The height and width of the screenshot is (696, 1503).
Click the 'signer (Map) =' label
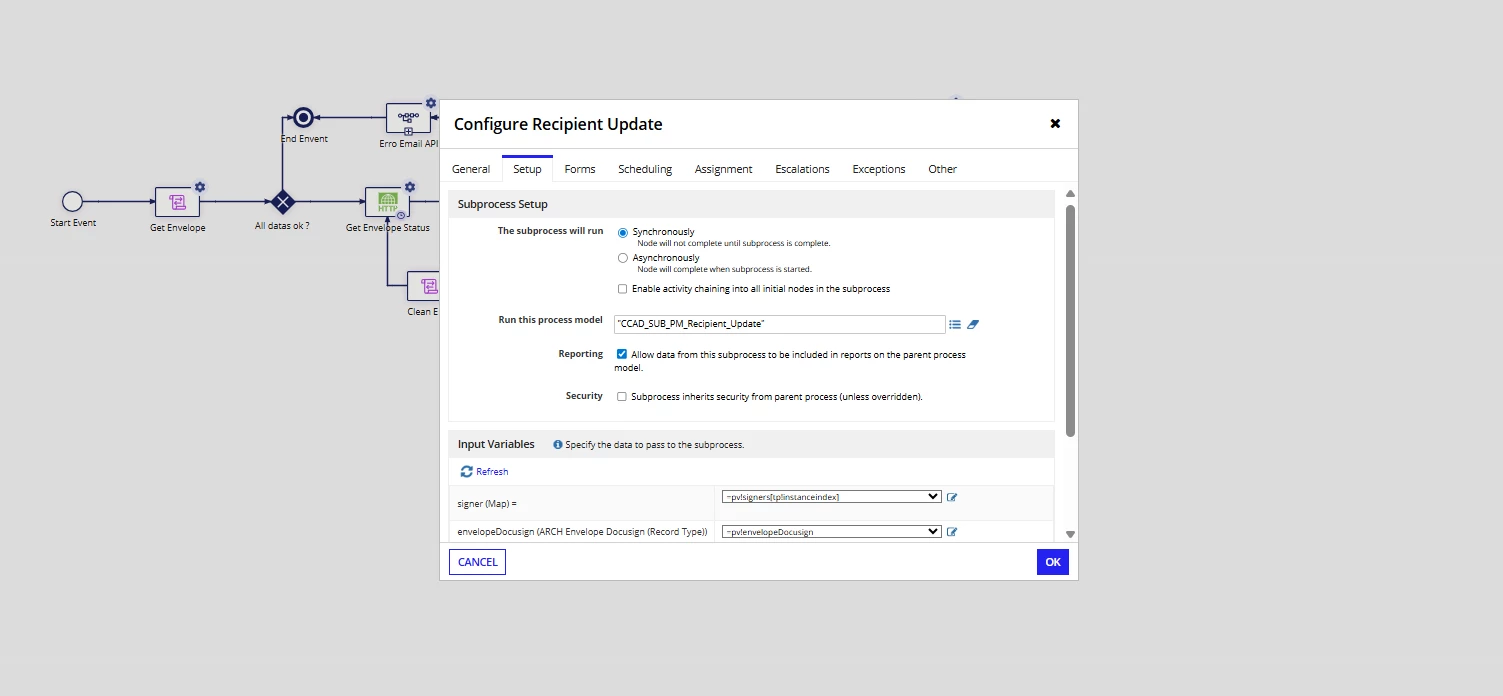pos(487,503)
